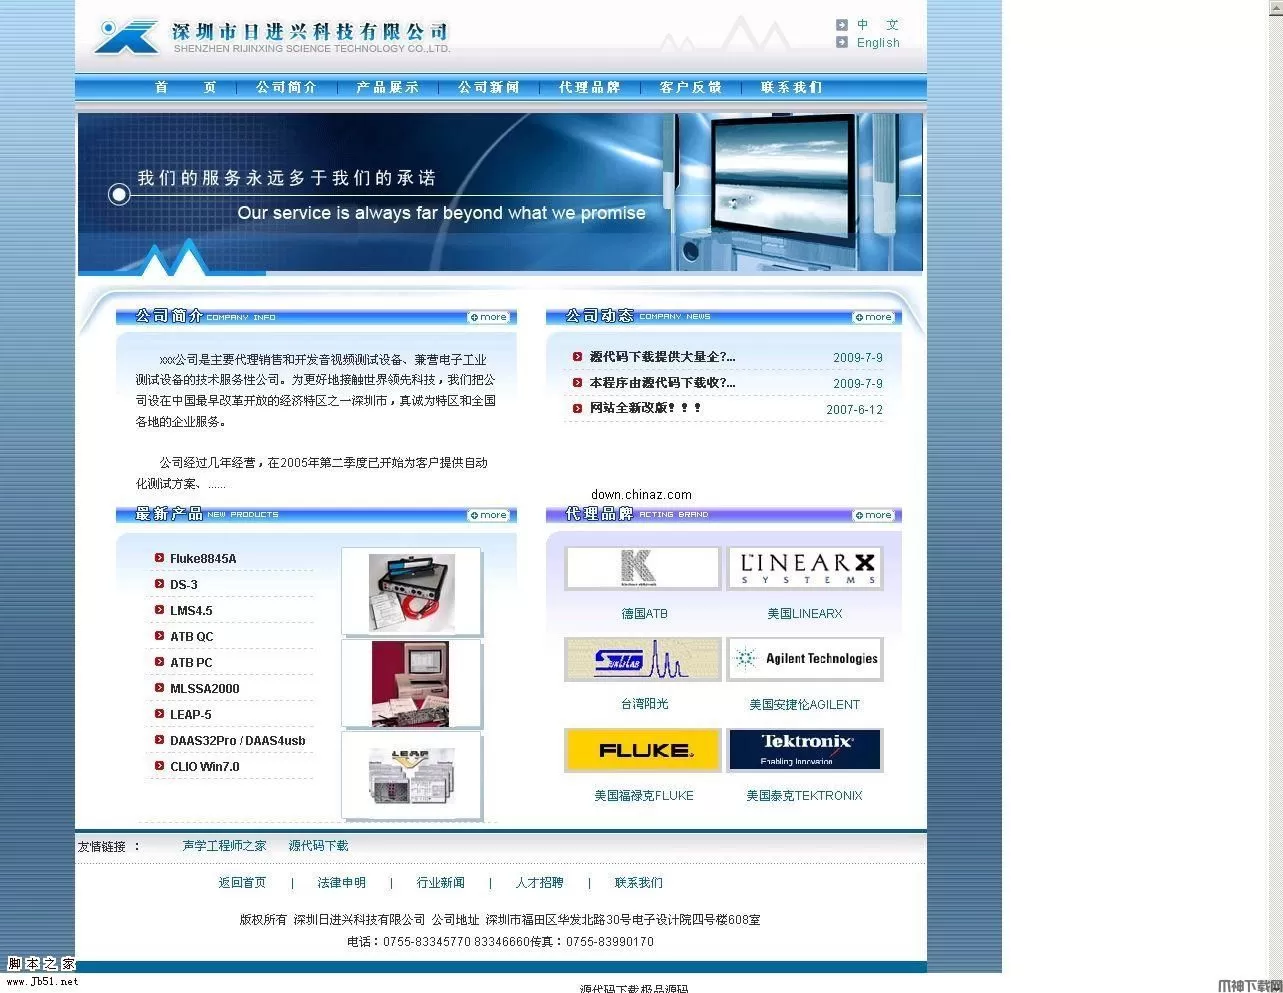Click the Agilent Technologies logo
1283x993 pixels.
pyautogui.click(x=804, y=659)
